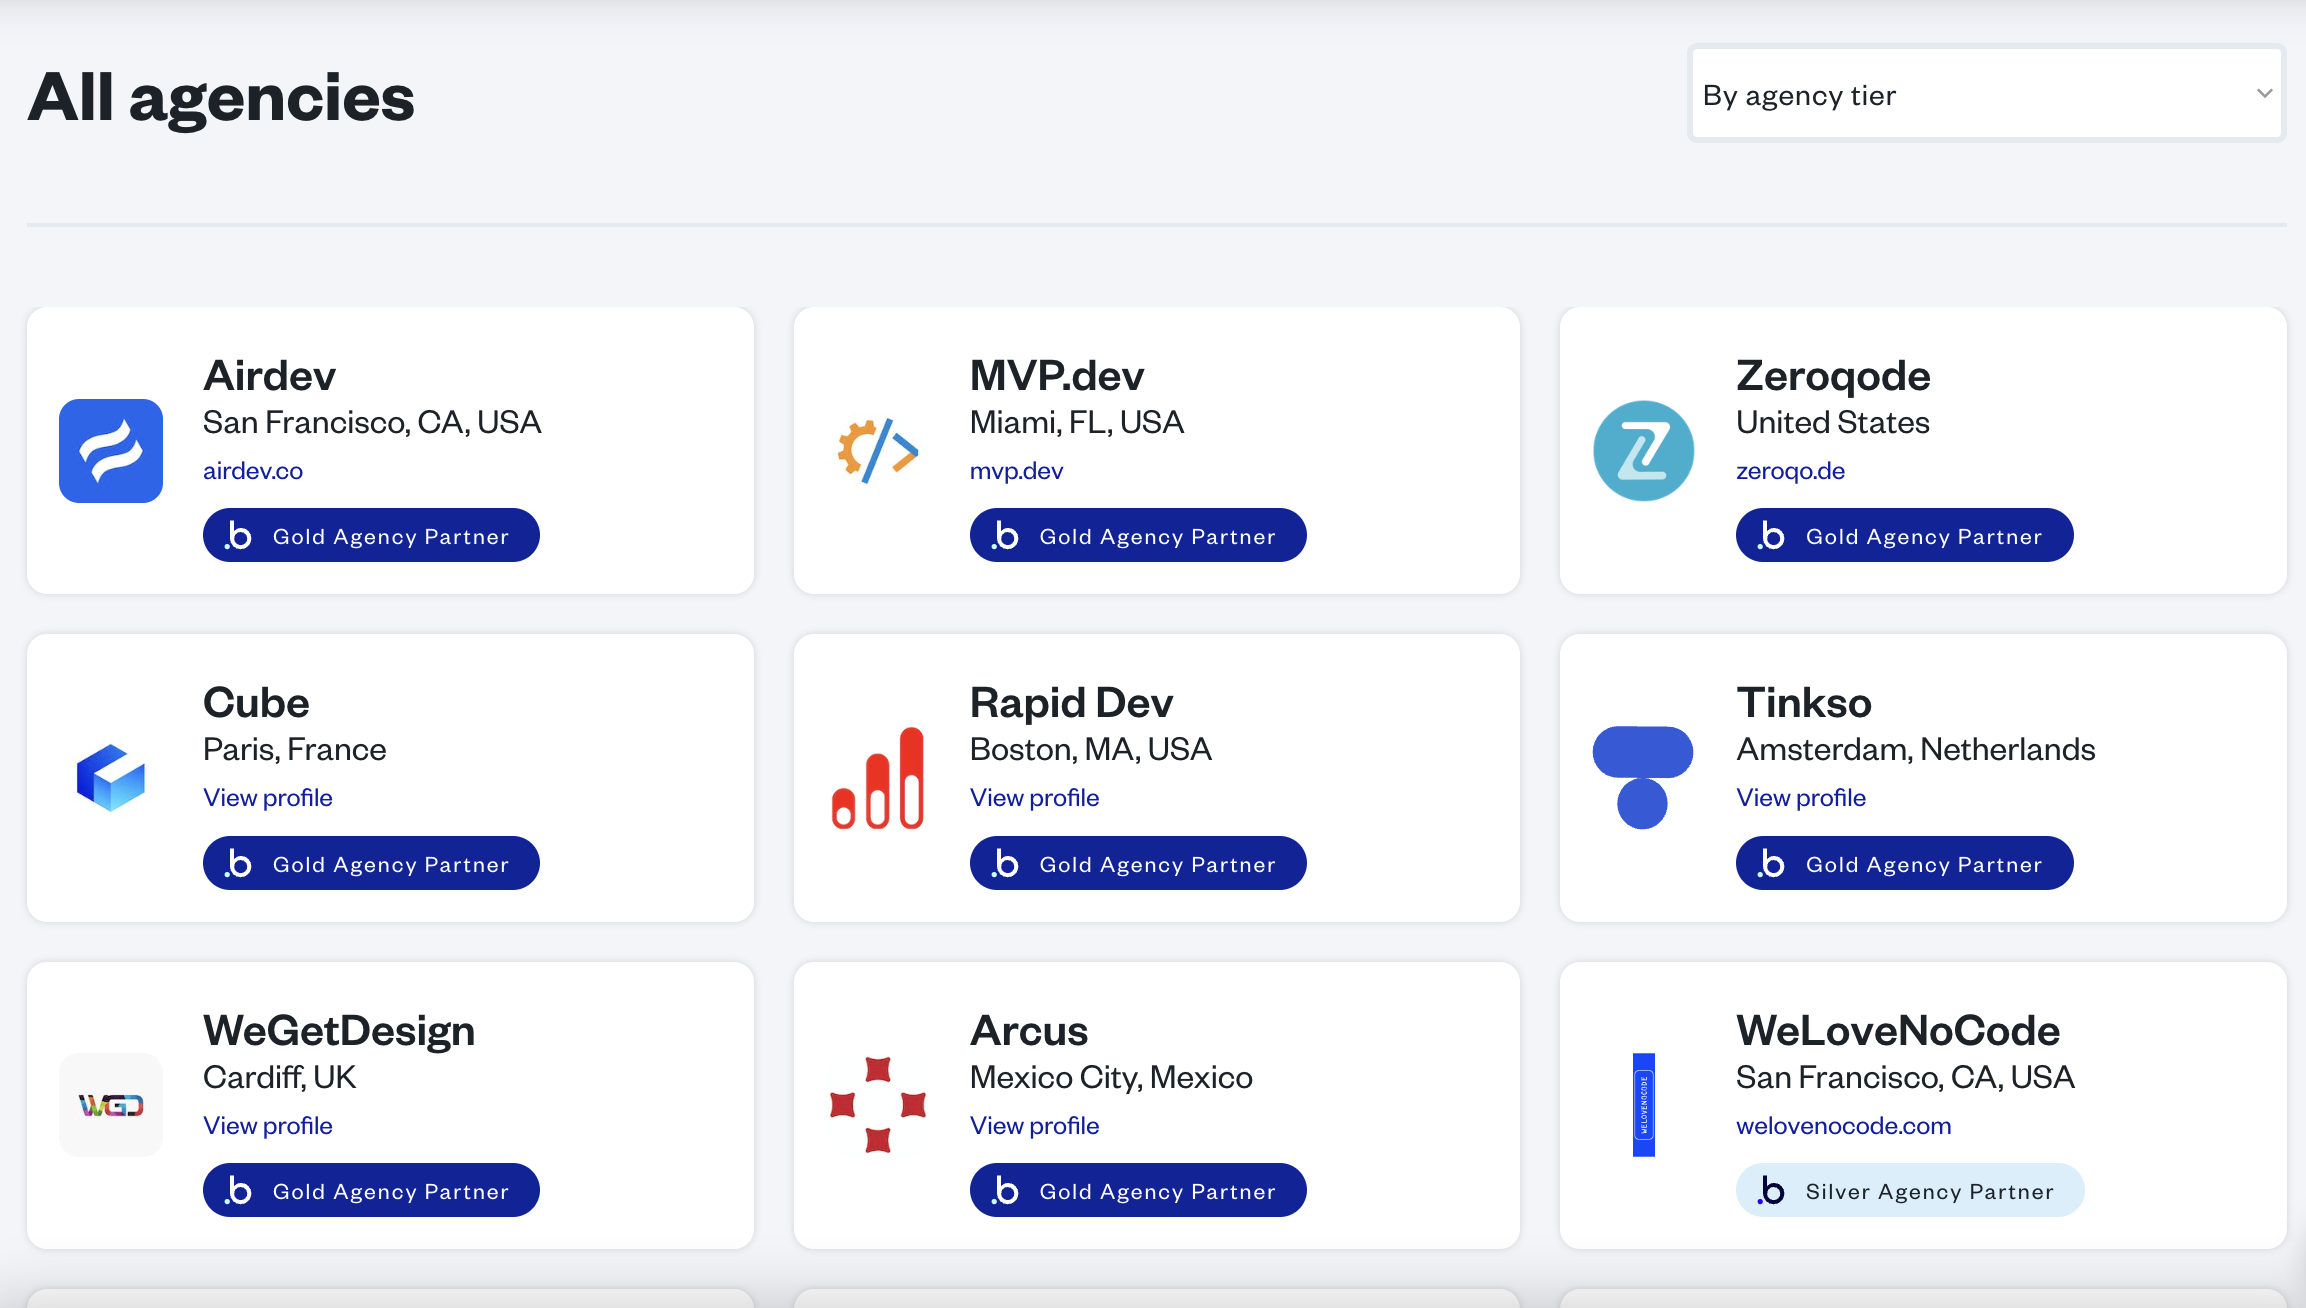Screen dimensions: 2306x1308
Task: Visit the zeroqo.de link
Action: click(x=1790, y=471)
